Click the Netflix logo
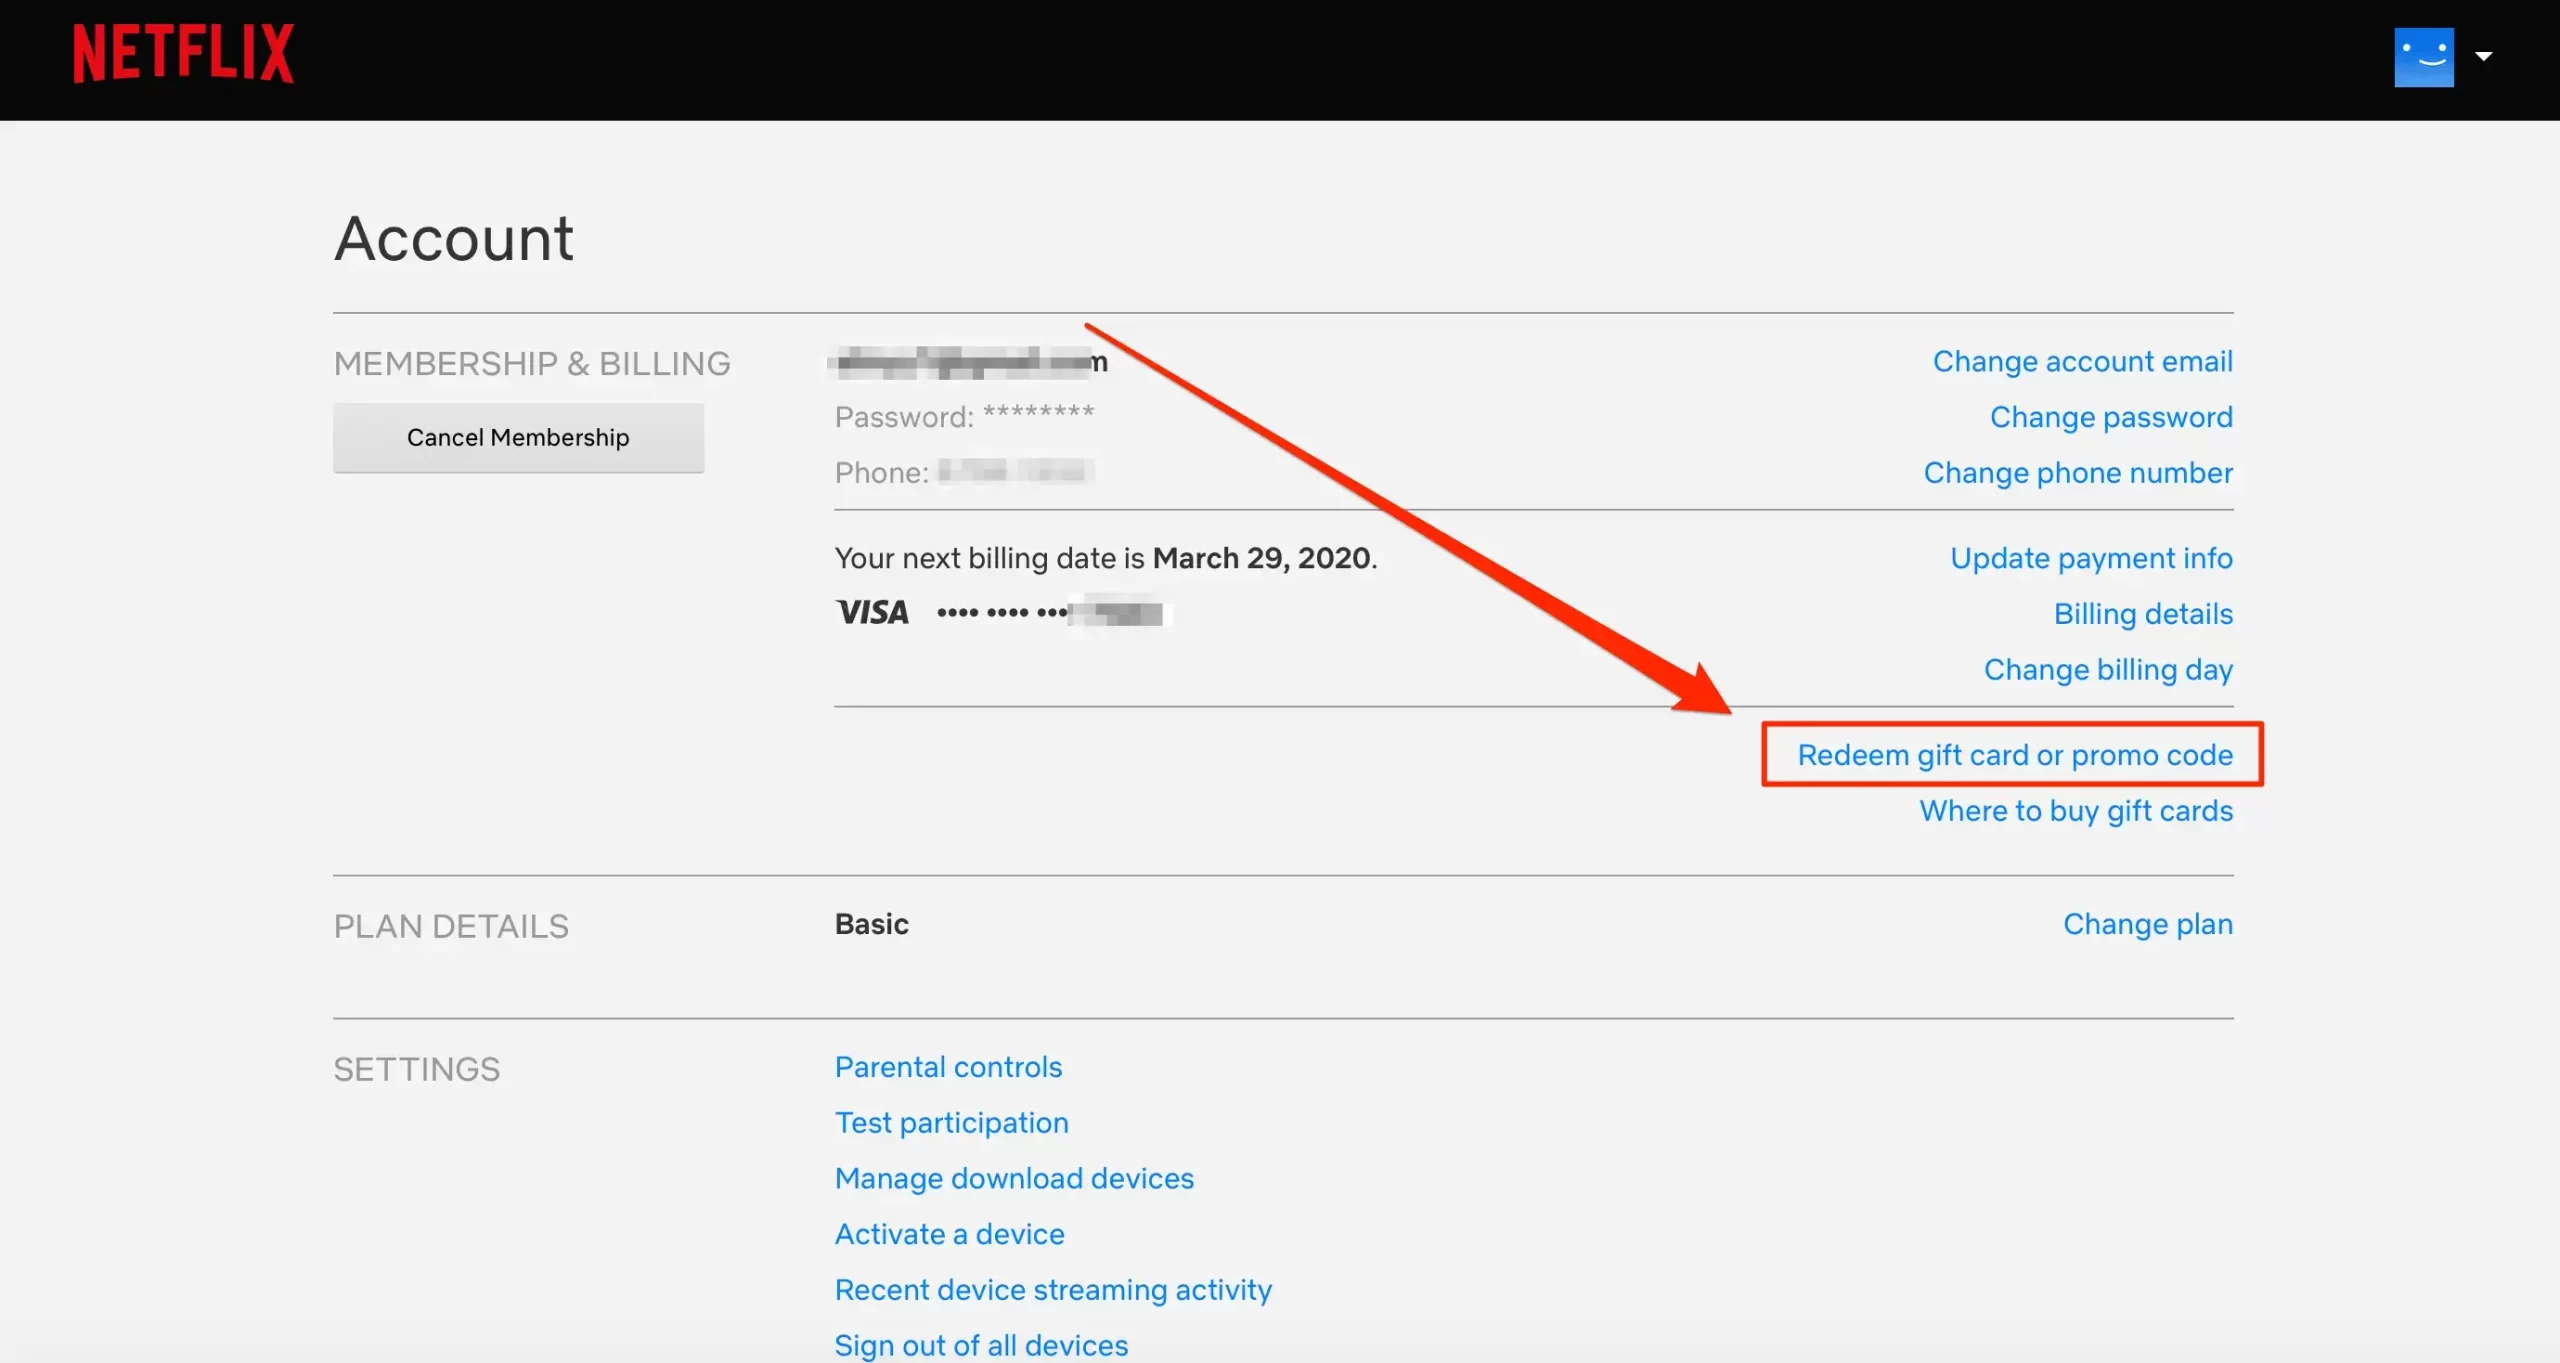Screen dimensions: 2560x1363 point(183,54)
